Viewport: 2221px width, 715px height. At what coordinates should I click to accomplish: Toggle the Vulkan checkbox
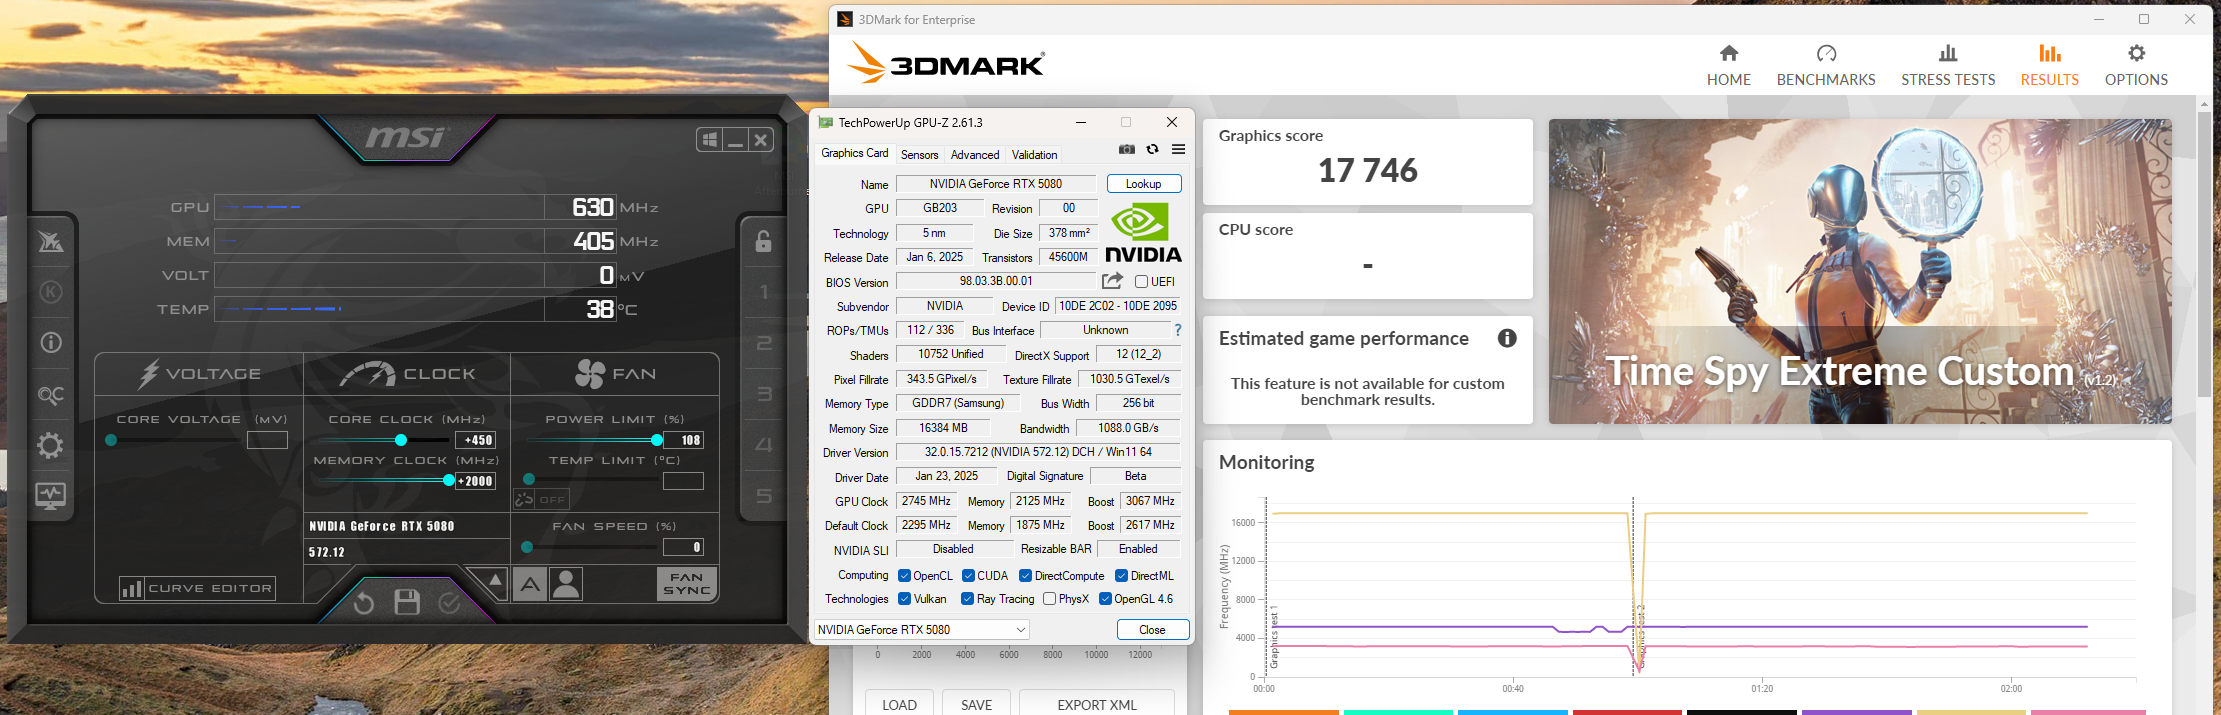pyautogui.click(x=904, y=599)
